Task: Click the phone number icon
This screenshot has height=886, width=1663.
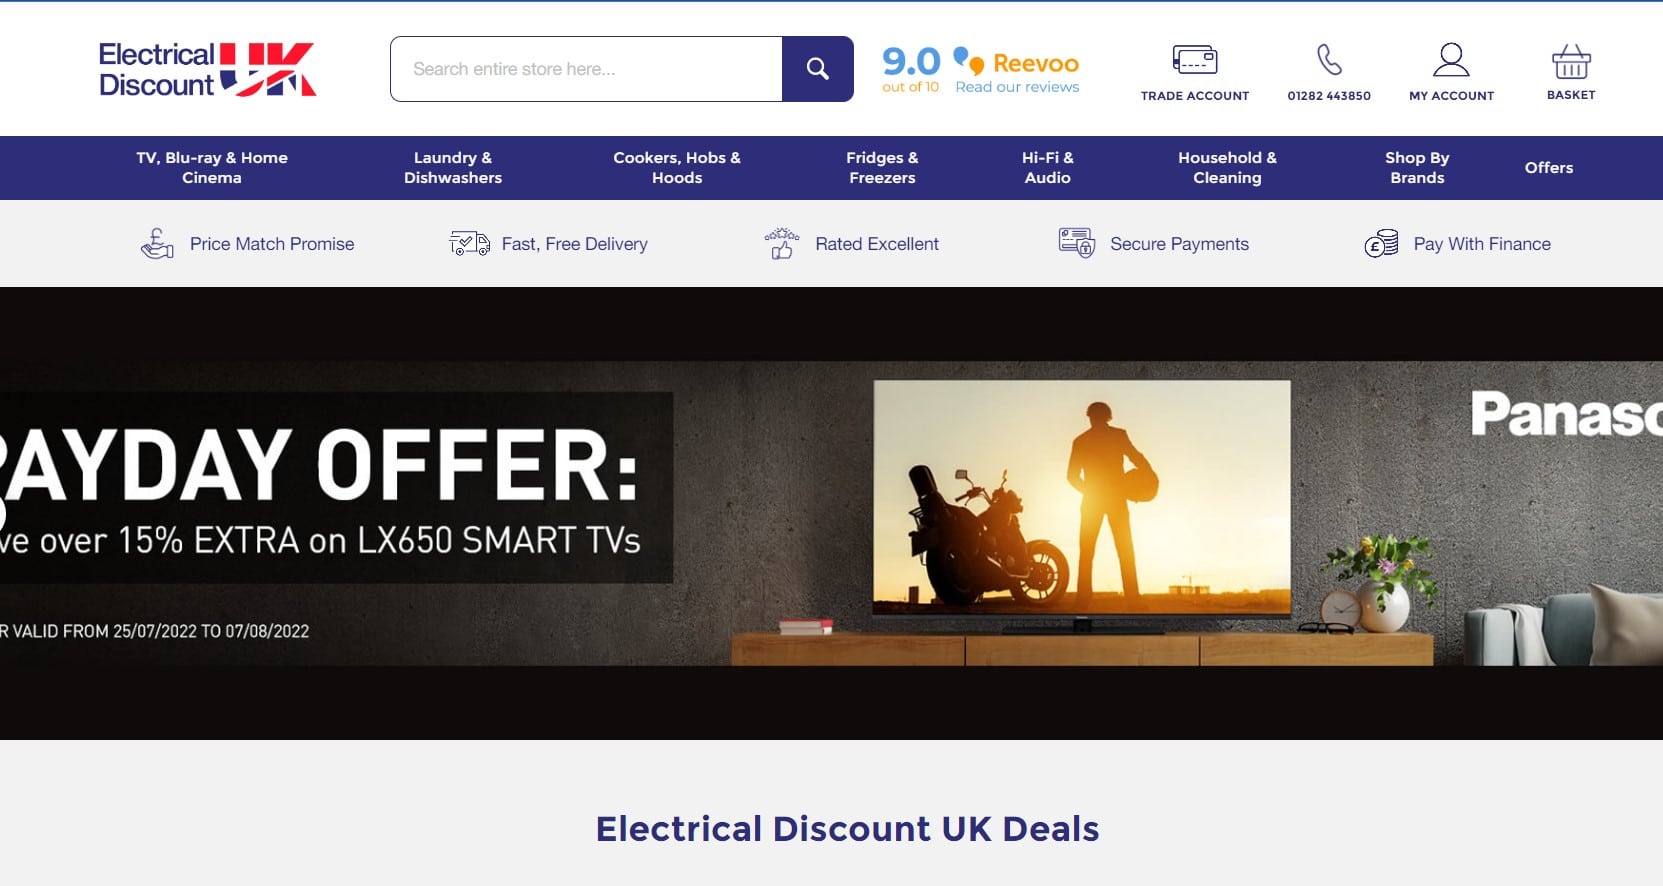Action: coord(1329,60)
